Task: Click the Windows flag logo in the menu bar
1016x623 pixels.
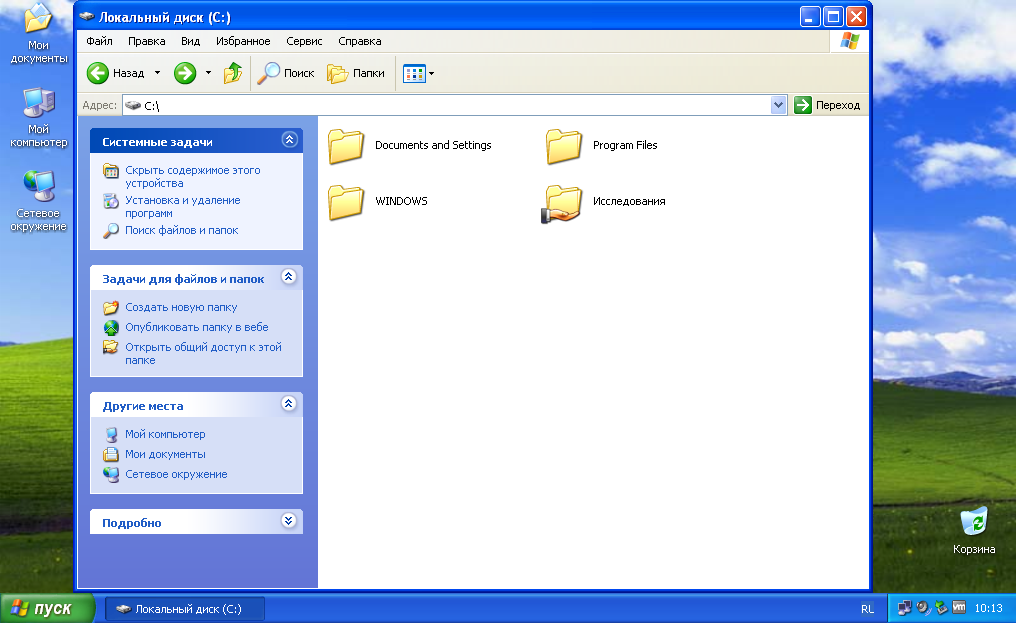Action: click(x=849, y=41)
